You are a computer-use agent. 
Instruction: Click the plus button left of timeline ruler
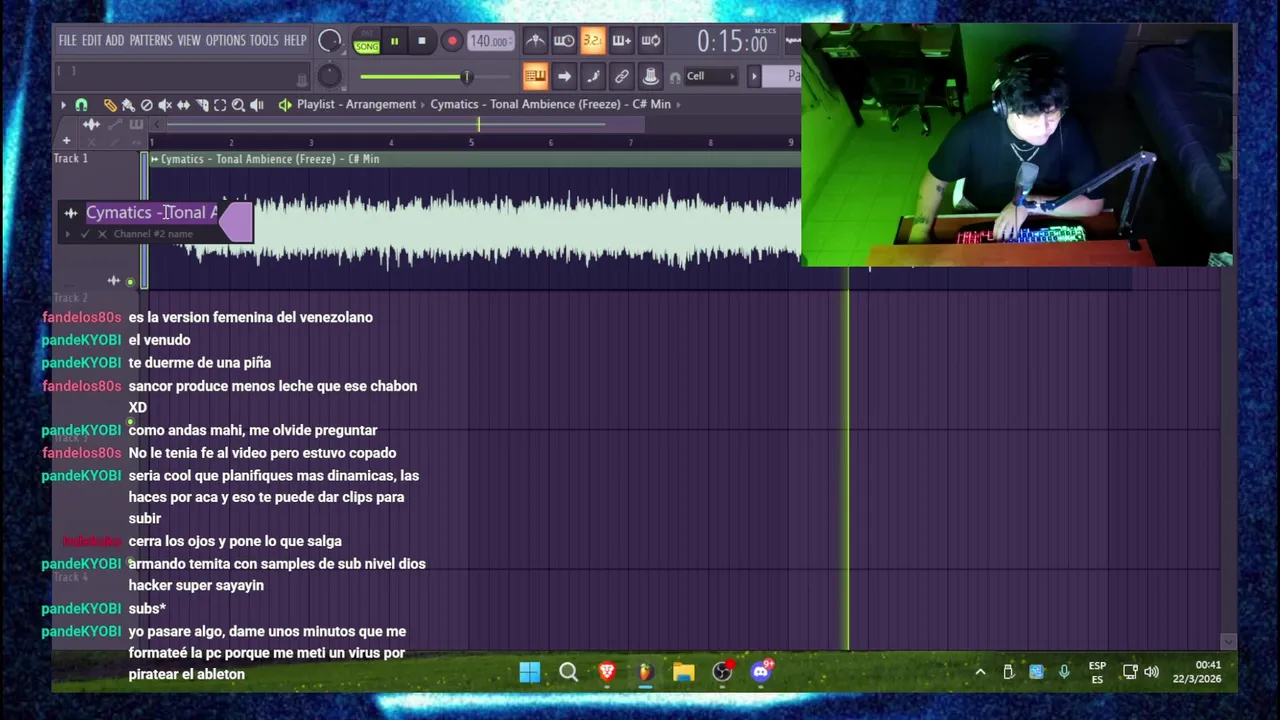[x=66, y=141]
